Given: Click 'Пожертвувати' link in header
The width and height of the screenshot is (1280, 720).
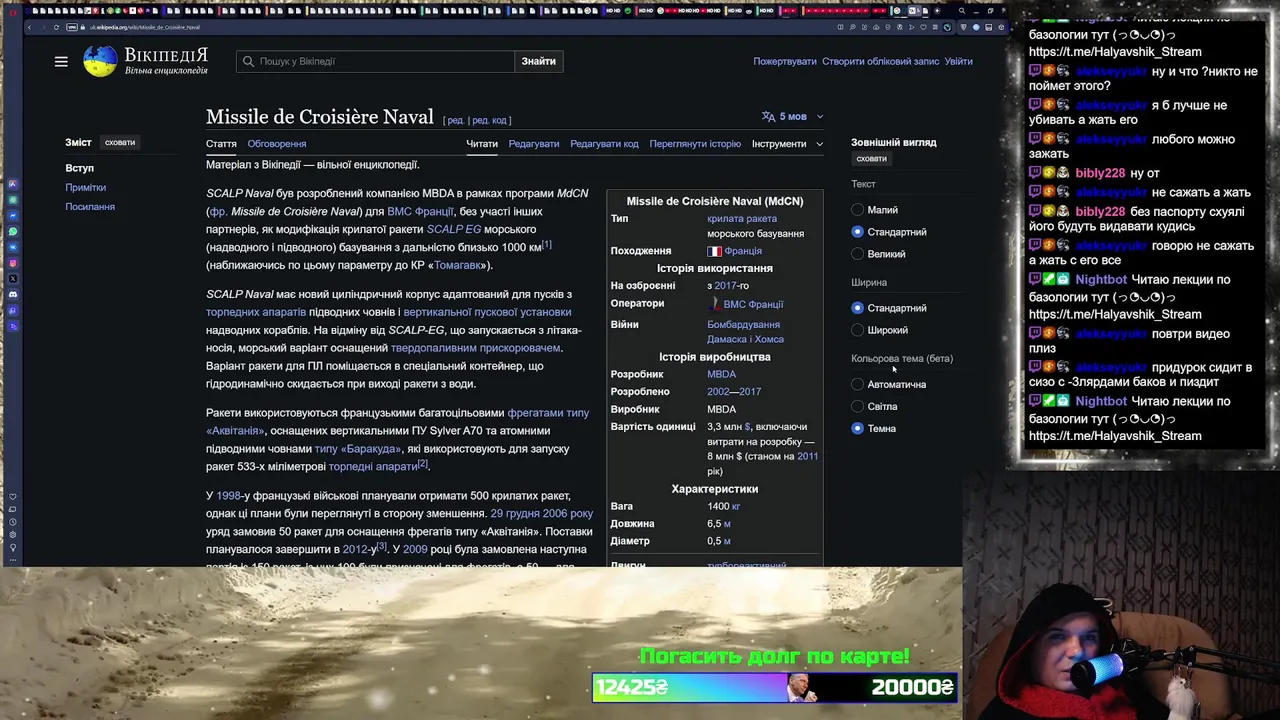Looking at the screenshot, I should coord(785,62).
